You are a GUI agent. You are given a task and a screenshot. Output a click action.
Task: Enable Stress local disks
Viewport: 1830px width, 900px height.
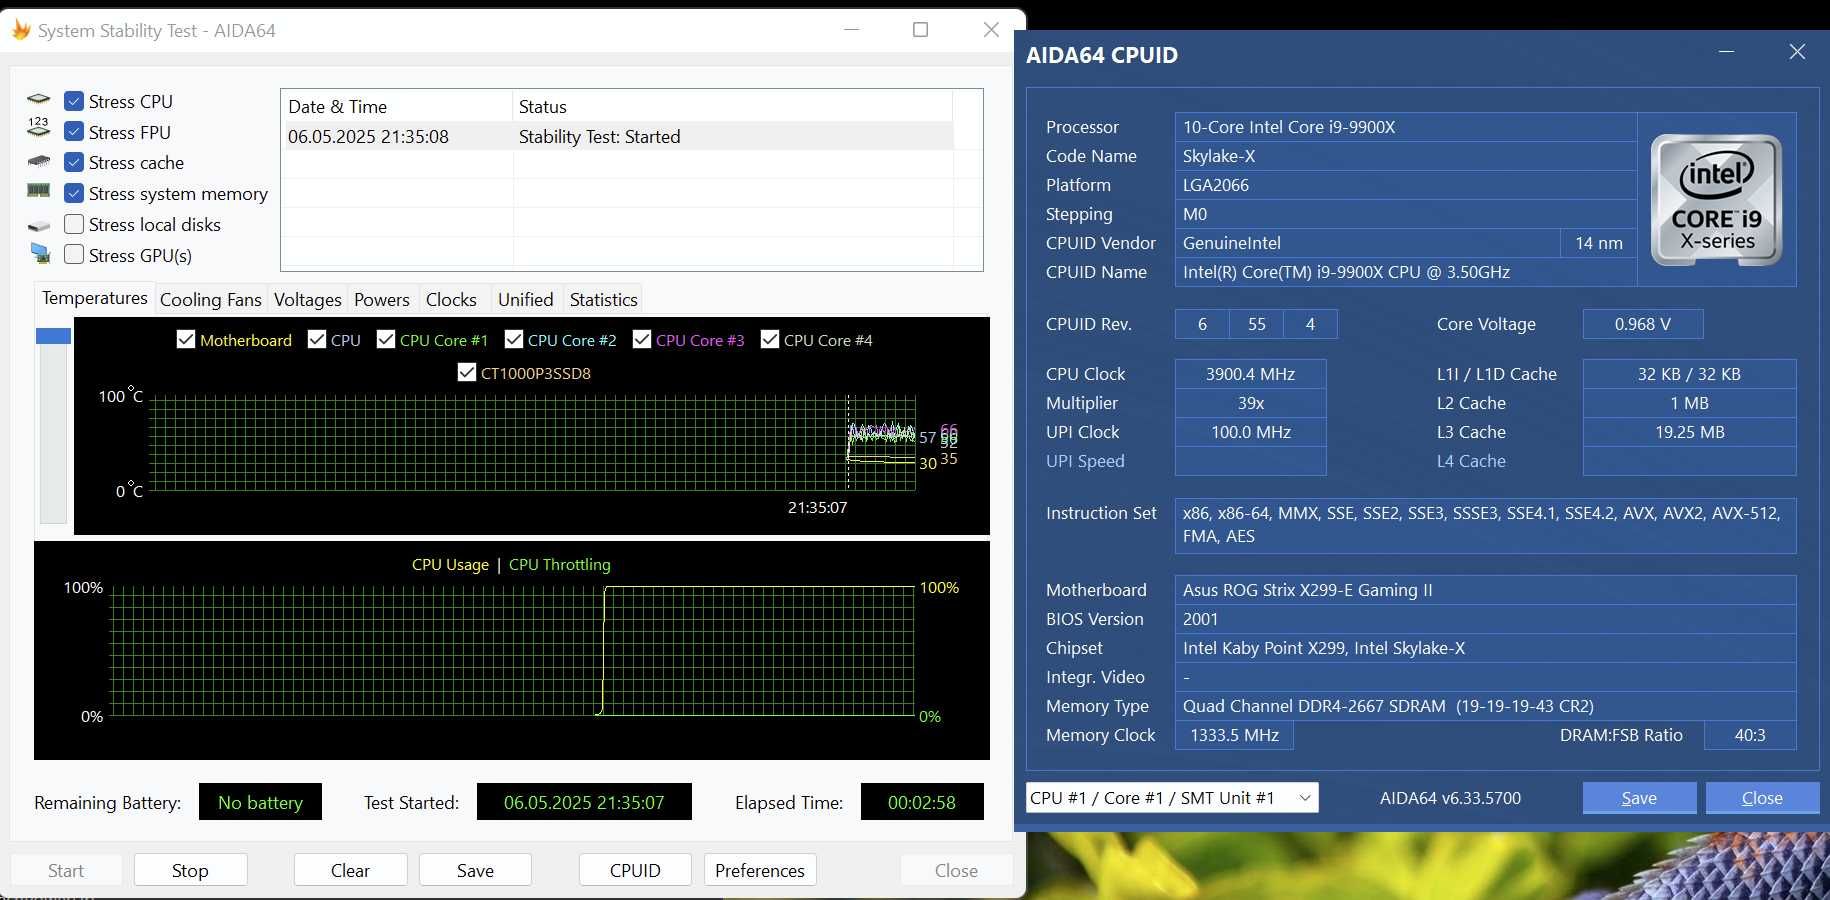(x=74, y=224)
